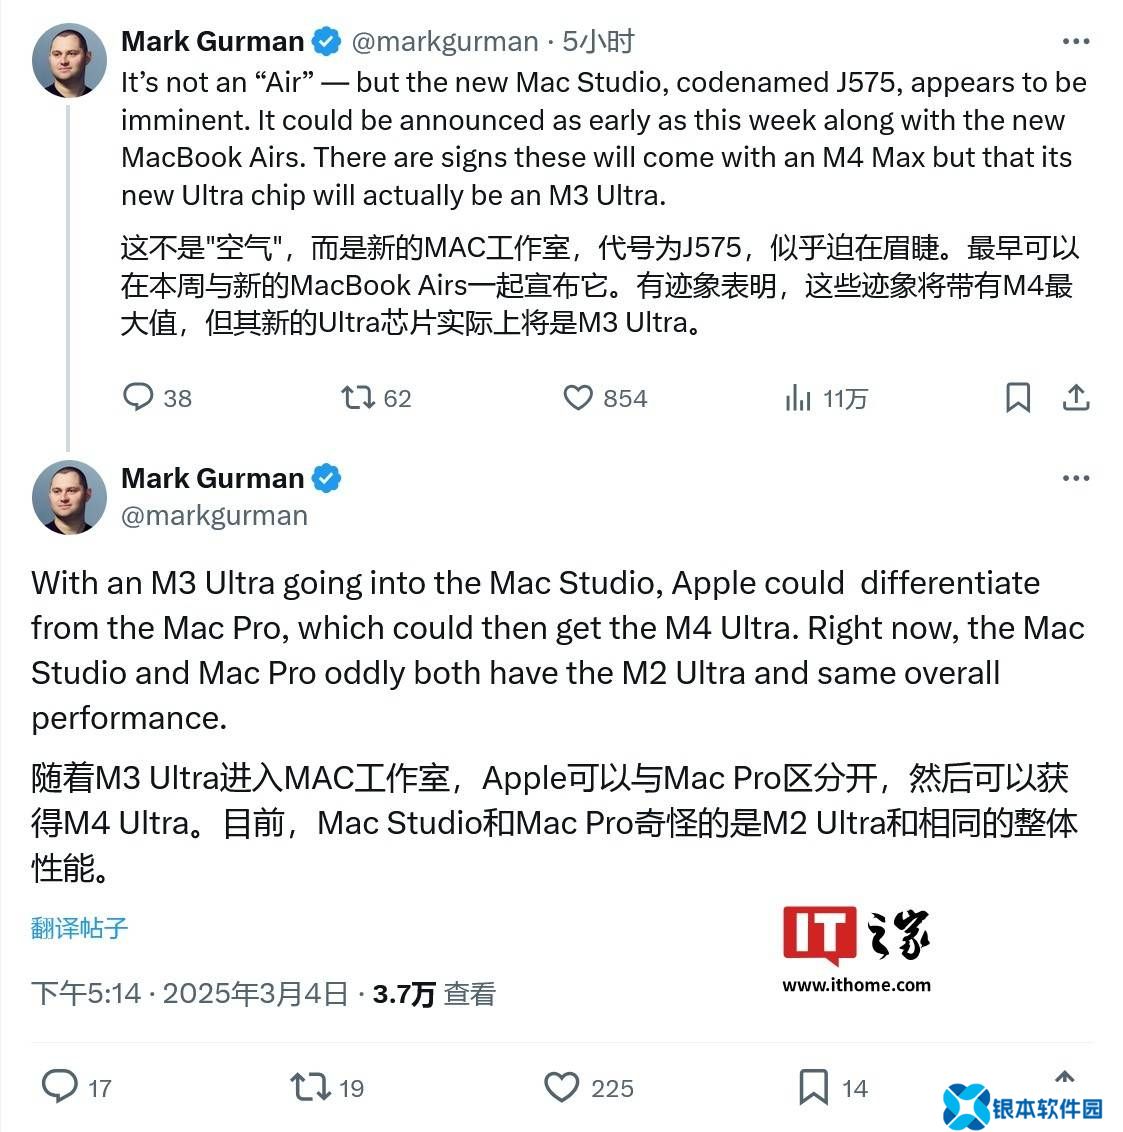Like the second tweet with 225 likes
The height and width of the screenshot is (1132, 1123).
588,1087
